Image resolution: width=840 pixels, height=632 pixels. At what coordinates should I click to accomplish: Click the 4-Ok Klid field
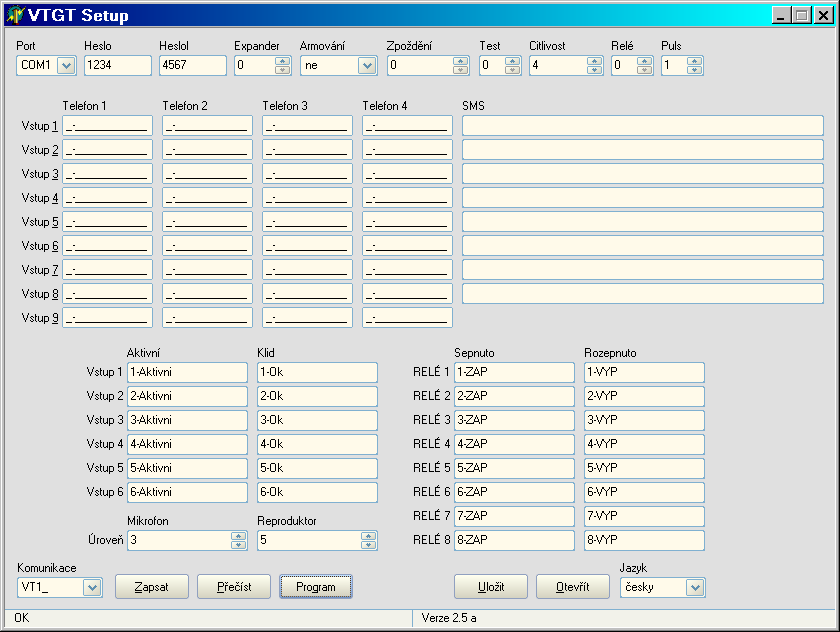pyautogui.click(x=317, y=445)
